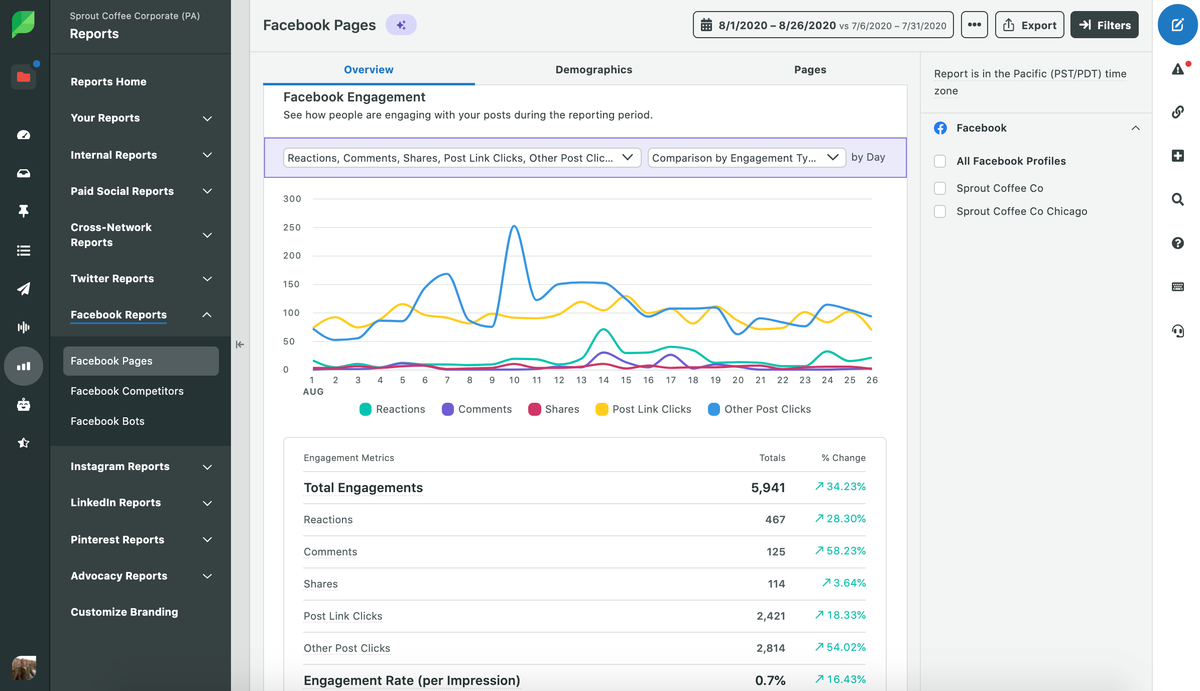Image resolution: width=1200 pixels, height=691 pixels.
Task: Click the Total Engagements value 5,941
Action: click(x=768, y=488)
